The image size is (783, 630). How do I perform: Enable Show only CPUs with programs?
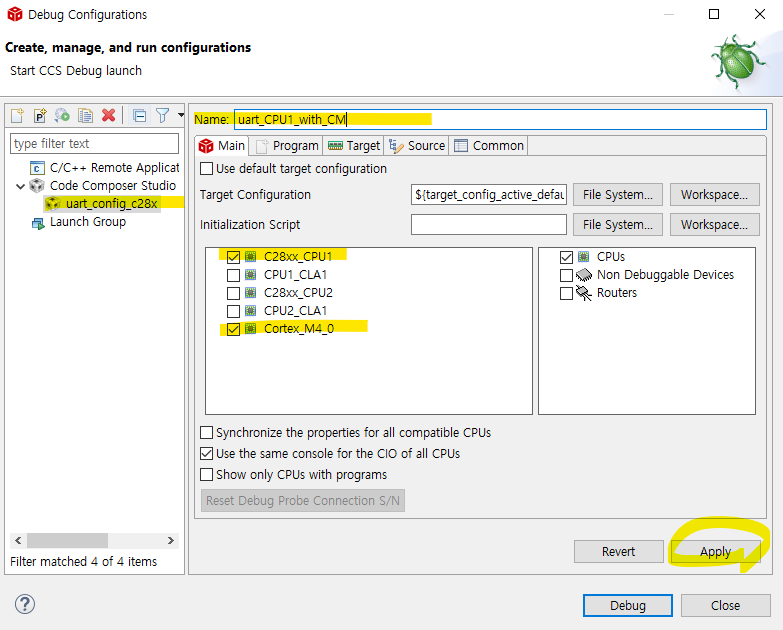[207, 474]
